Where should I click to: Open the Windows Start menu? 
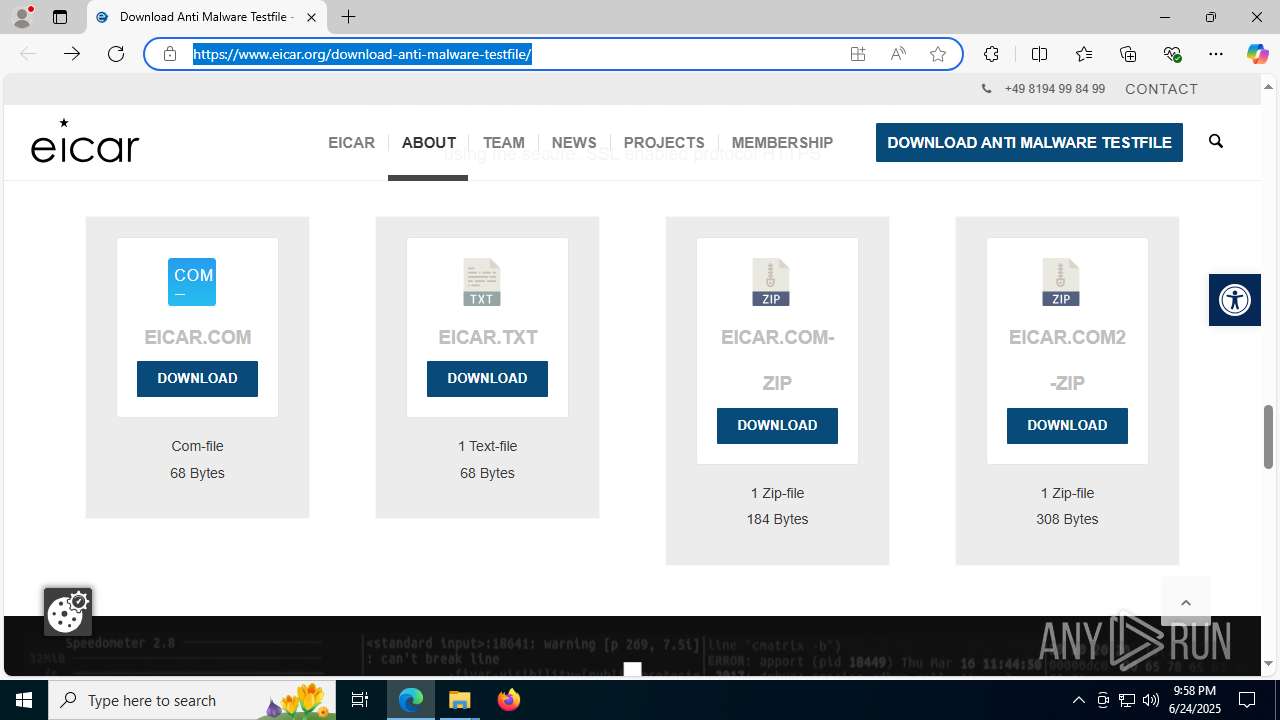coord(24,700)
